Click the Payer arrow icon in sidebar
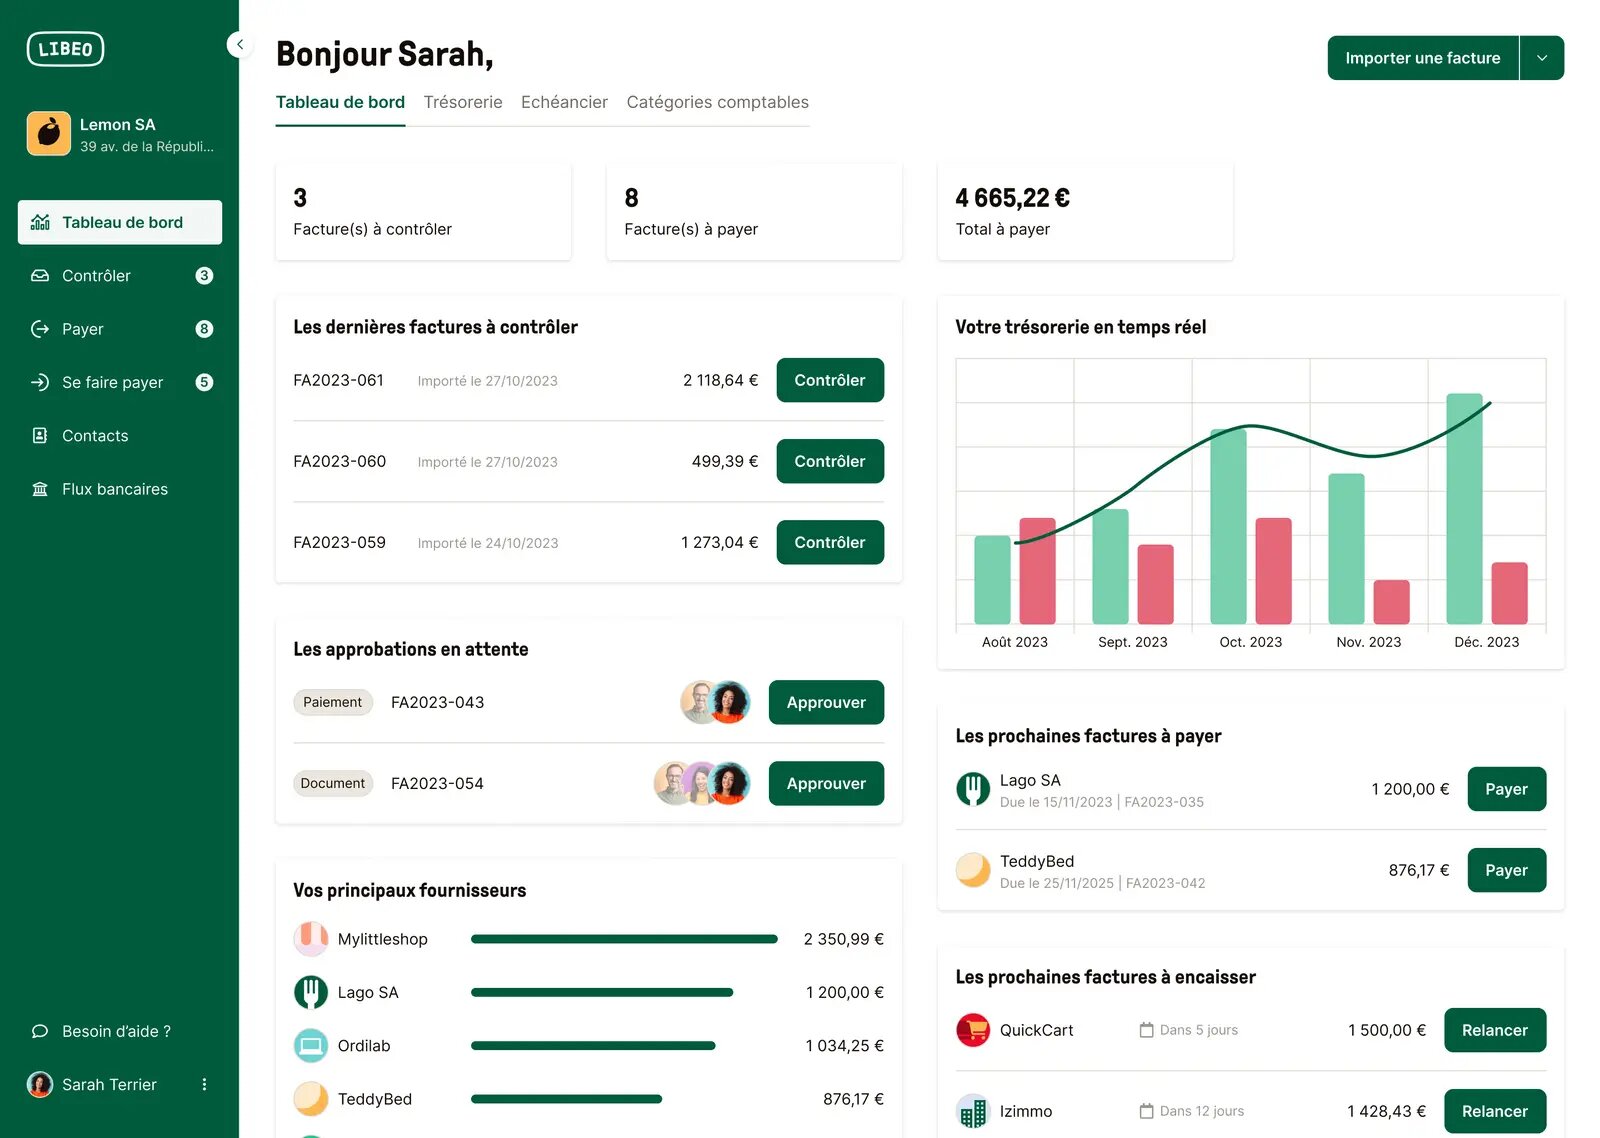 pos(40,329)
